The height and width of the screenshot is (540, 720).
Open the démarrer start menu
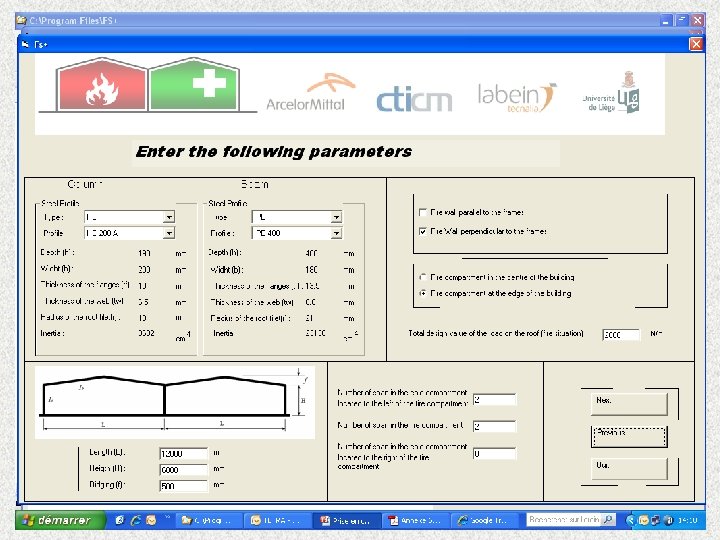click(x=60, y=520)
